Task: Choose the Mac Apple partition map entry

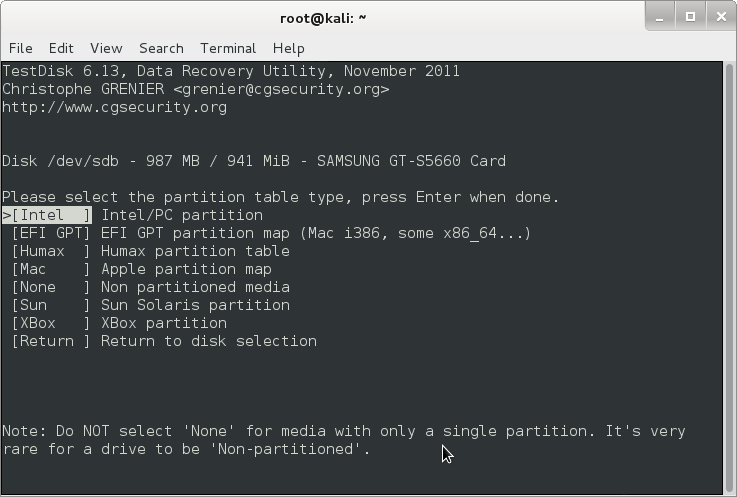Action: (x=141, y=269)
